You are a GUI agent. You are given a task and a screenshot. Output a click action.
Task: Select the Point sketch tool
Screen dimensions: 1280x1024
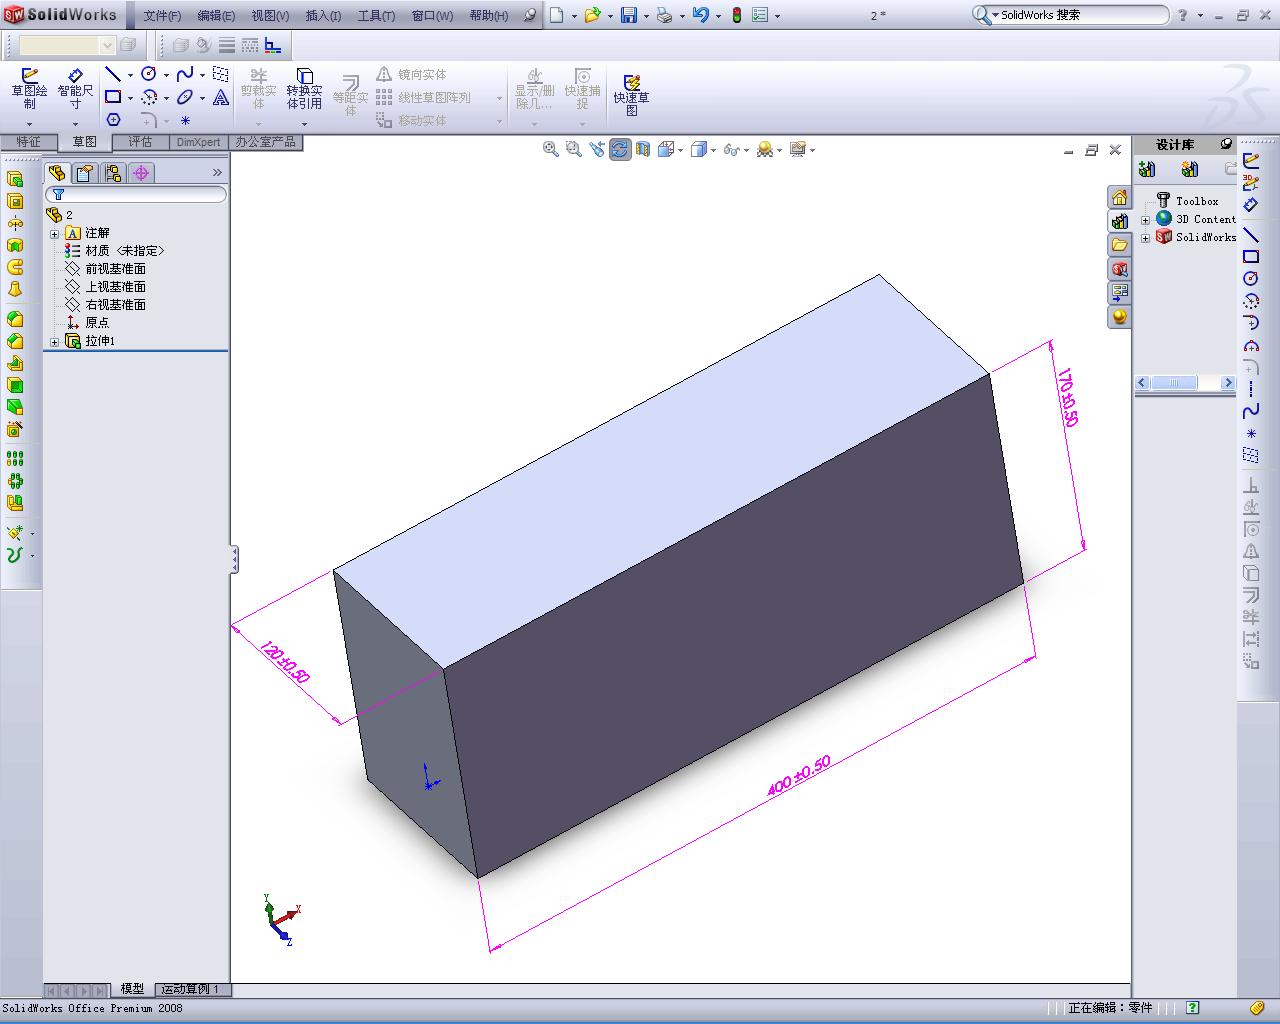click(185, 120)
